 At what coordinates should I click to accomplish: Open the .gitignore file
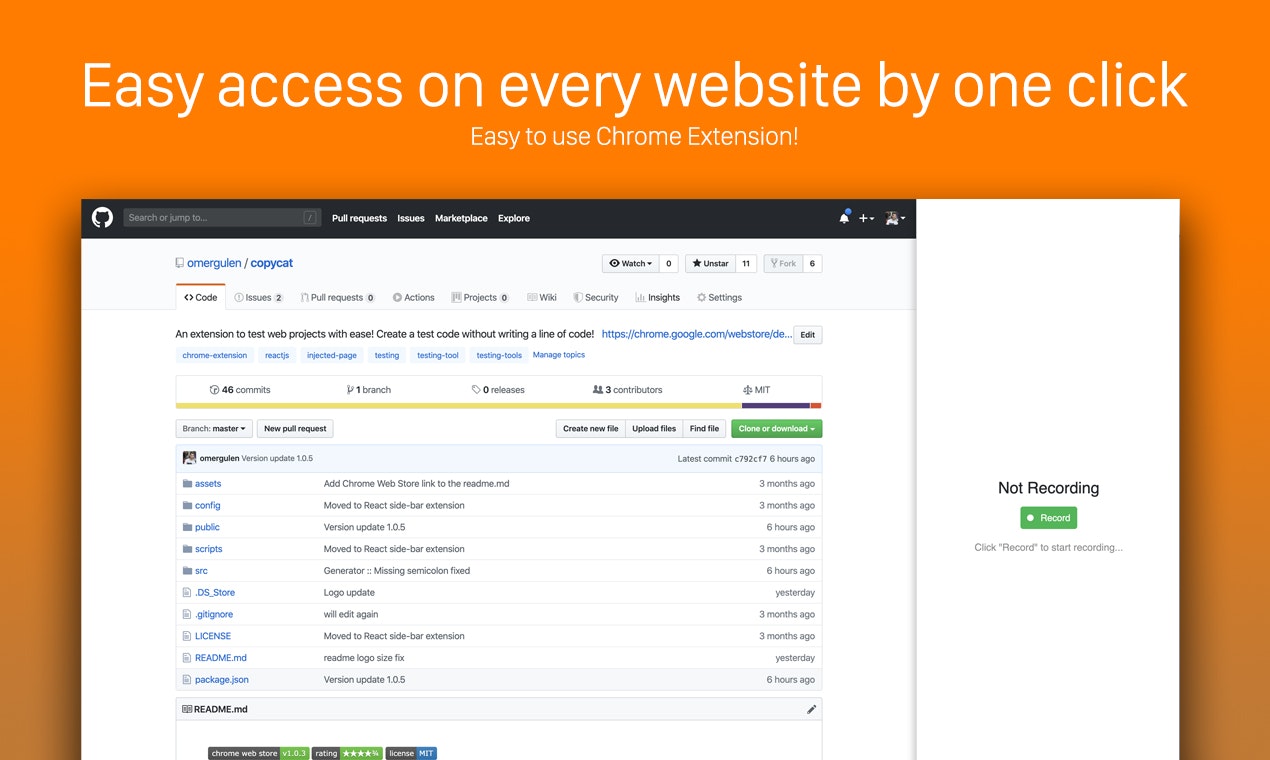(x=214, y=614)
